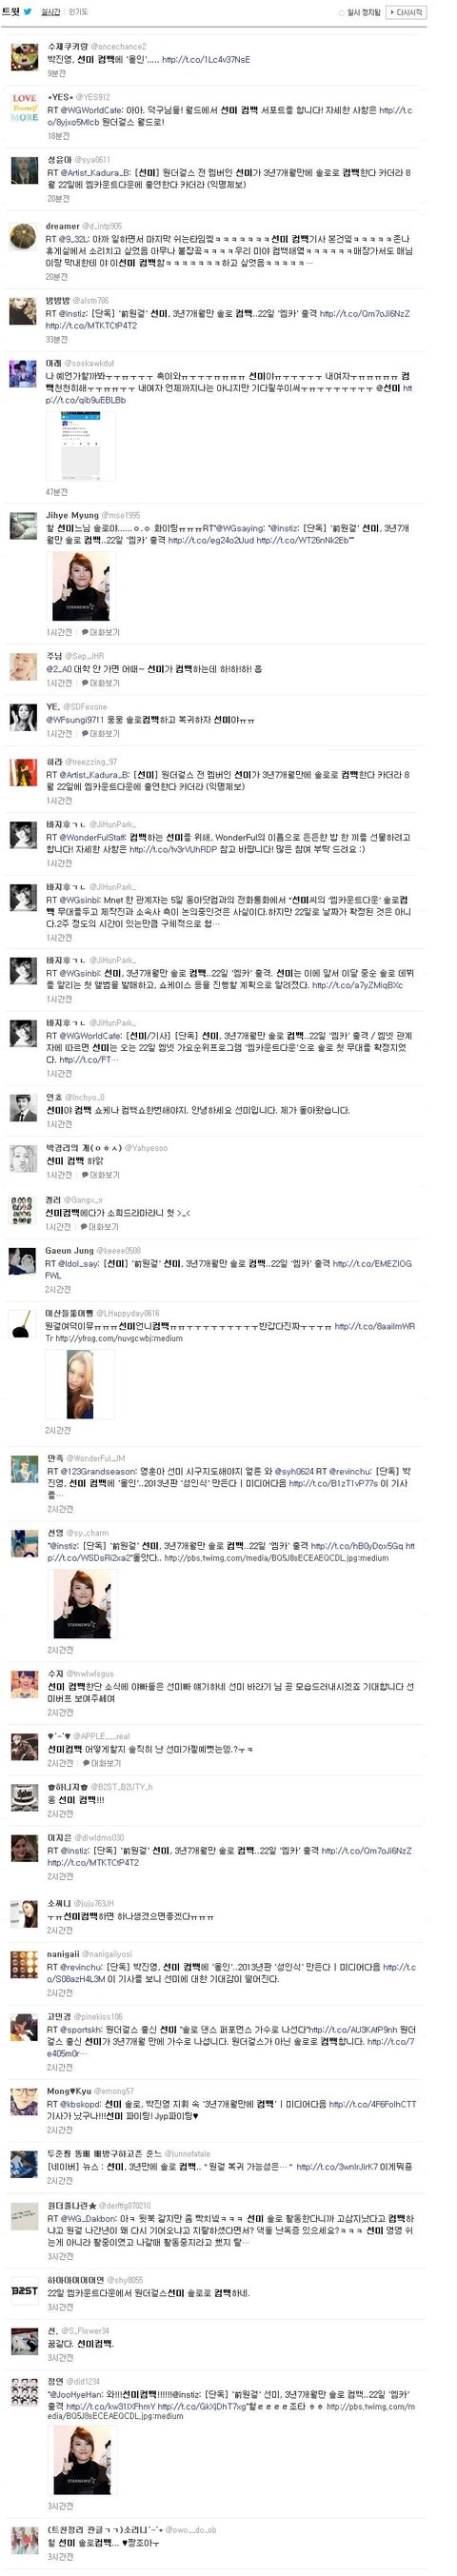This screenshot has width=457, height=2576.
Task: Open 성유마 profile avatar
Action: (x=24, y=170)
